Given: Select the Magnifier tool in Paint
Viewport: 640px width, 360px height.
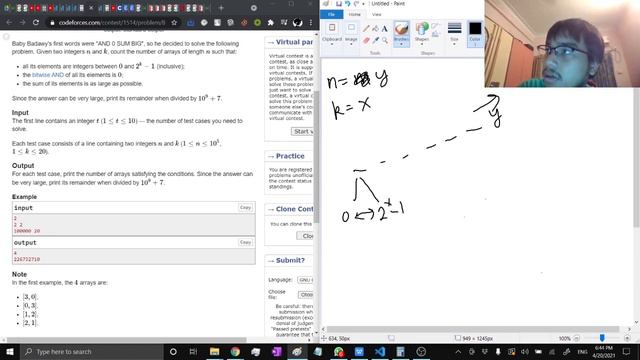Looking at the screenshot, I should 384,40.
